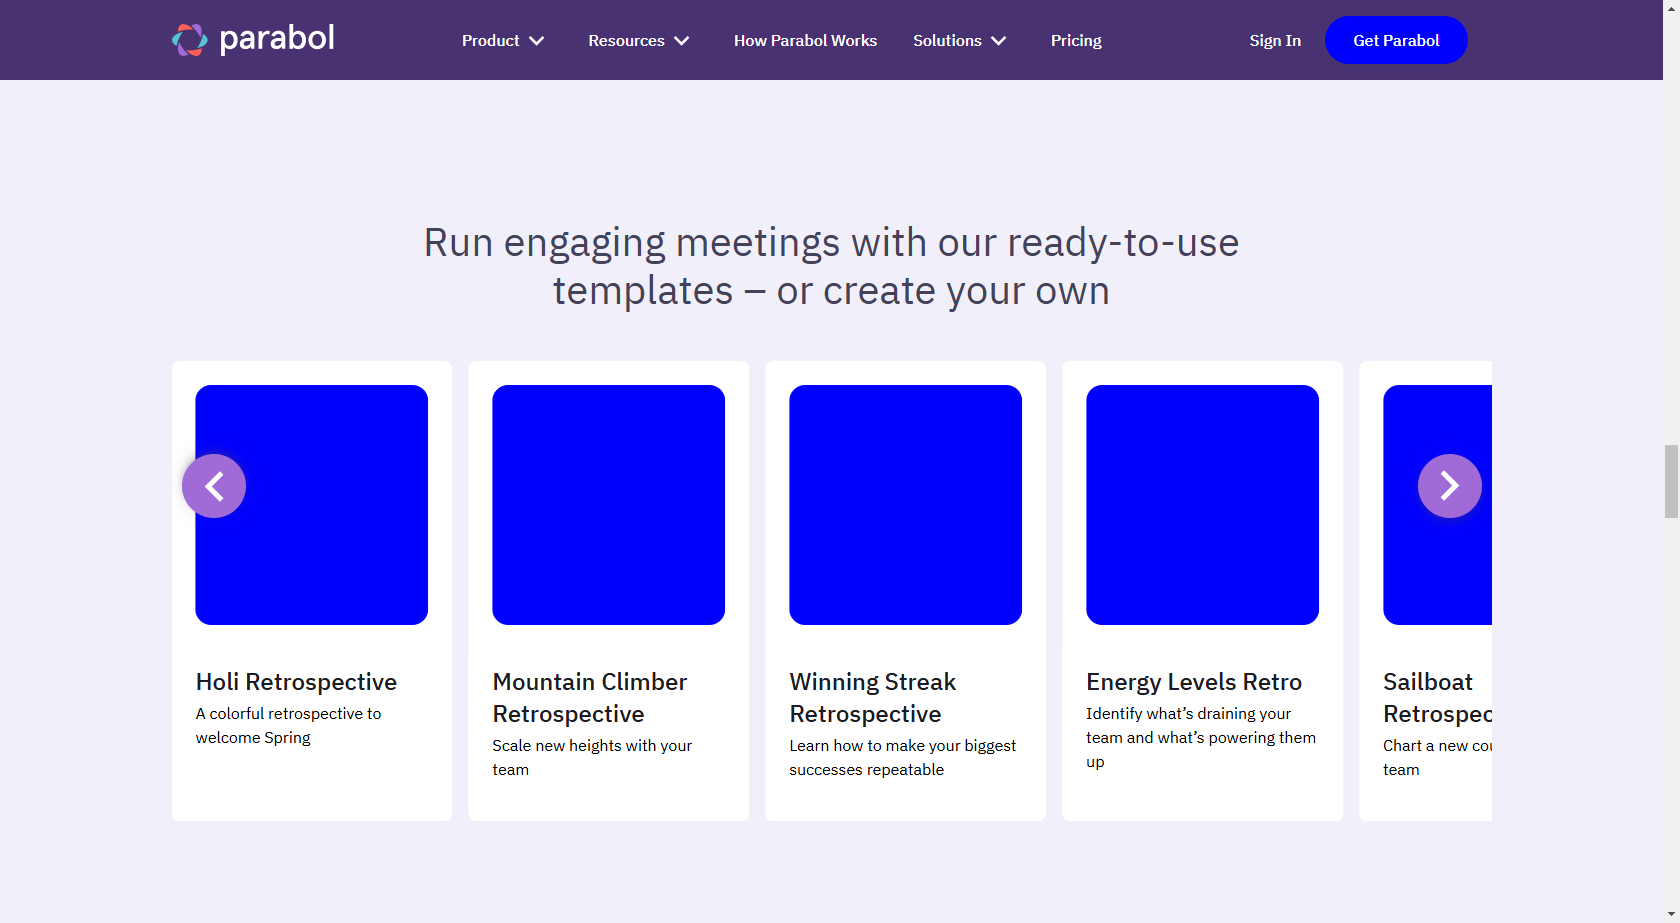The image size is (1680, 923).
Task: Click the parabol wordmark text
Action: 277,39
